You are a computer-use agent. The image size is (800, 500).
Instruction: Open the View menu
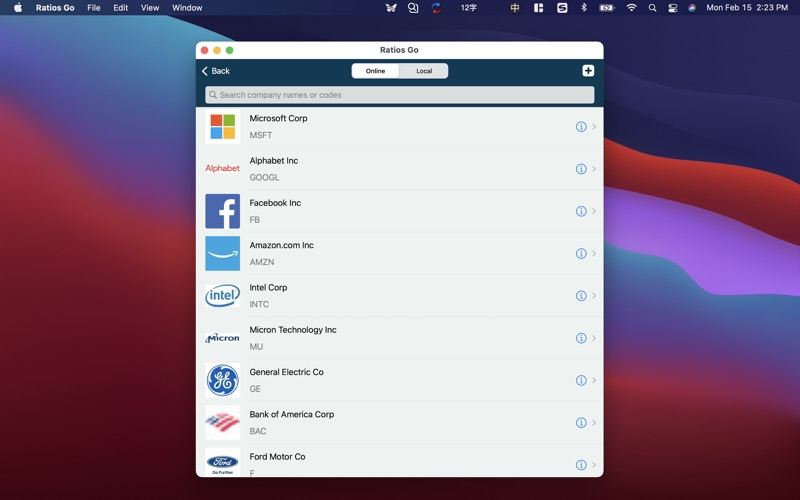click(150, 8)
